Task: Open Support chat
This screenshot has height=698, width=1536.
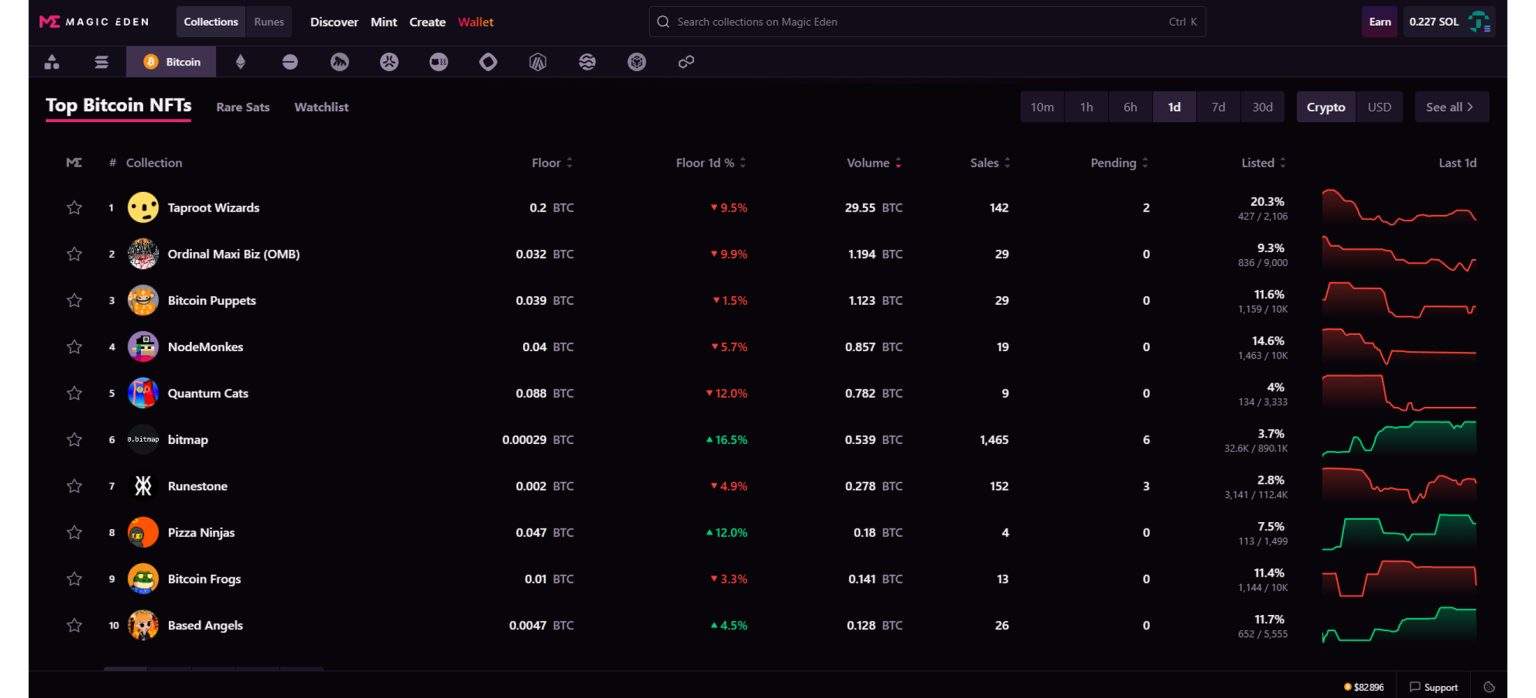Action: pyautogui.click(x=1434, y=687)
